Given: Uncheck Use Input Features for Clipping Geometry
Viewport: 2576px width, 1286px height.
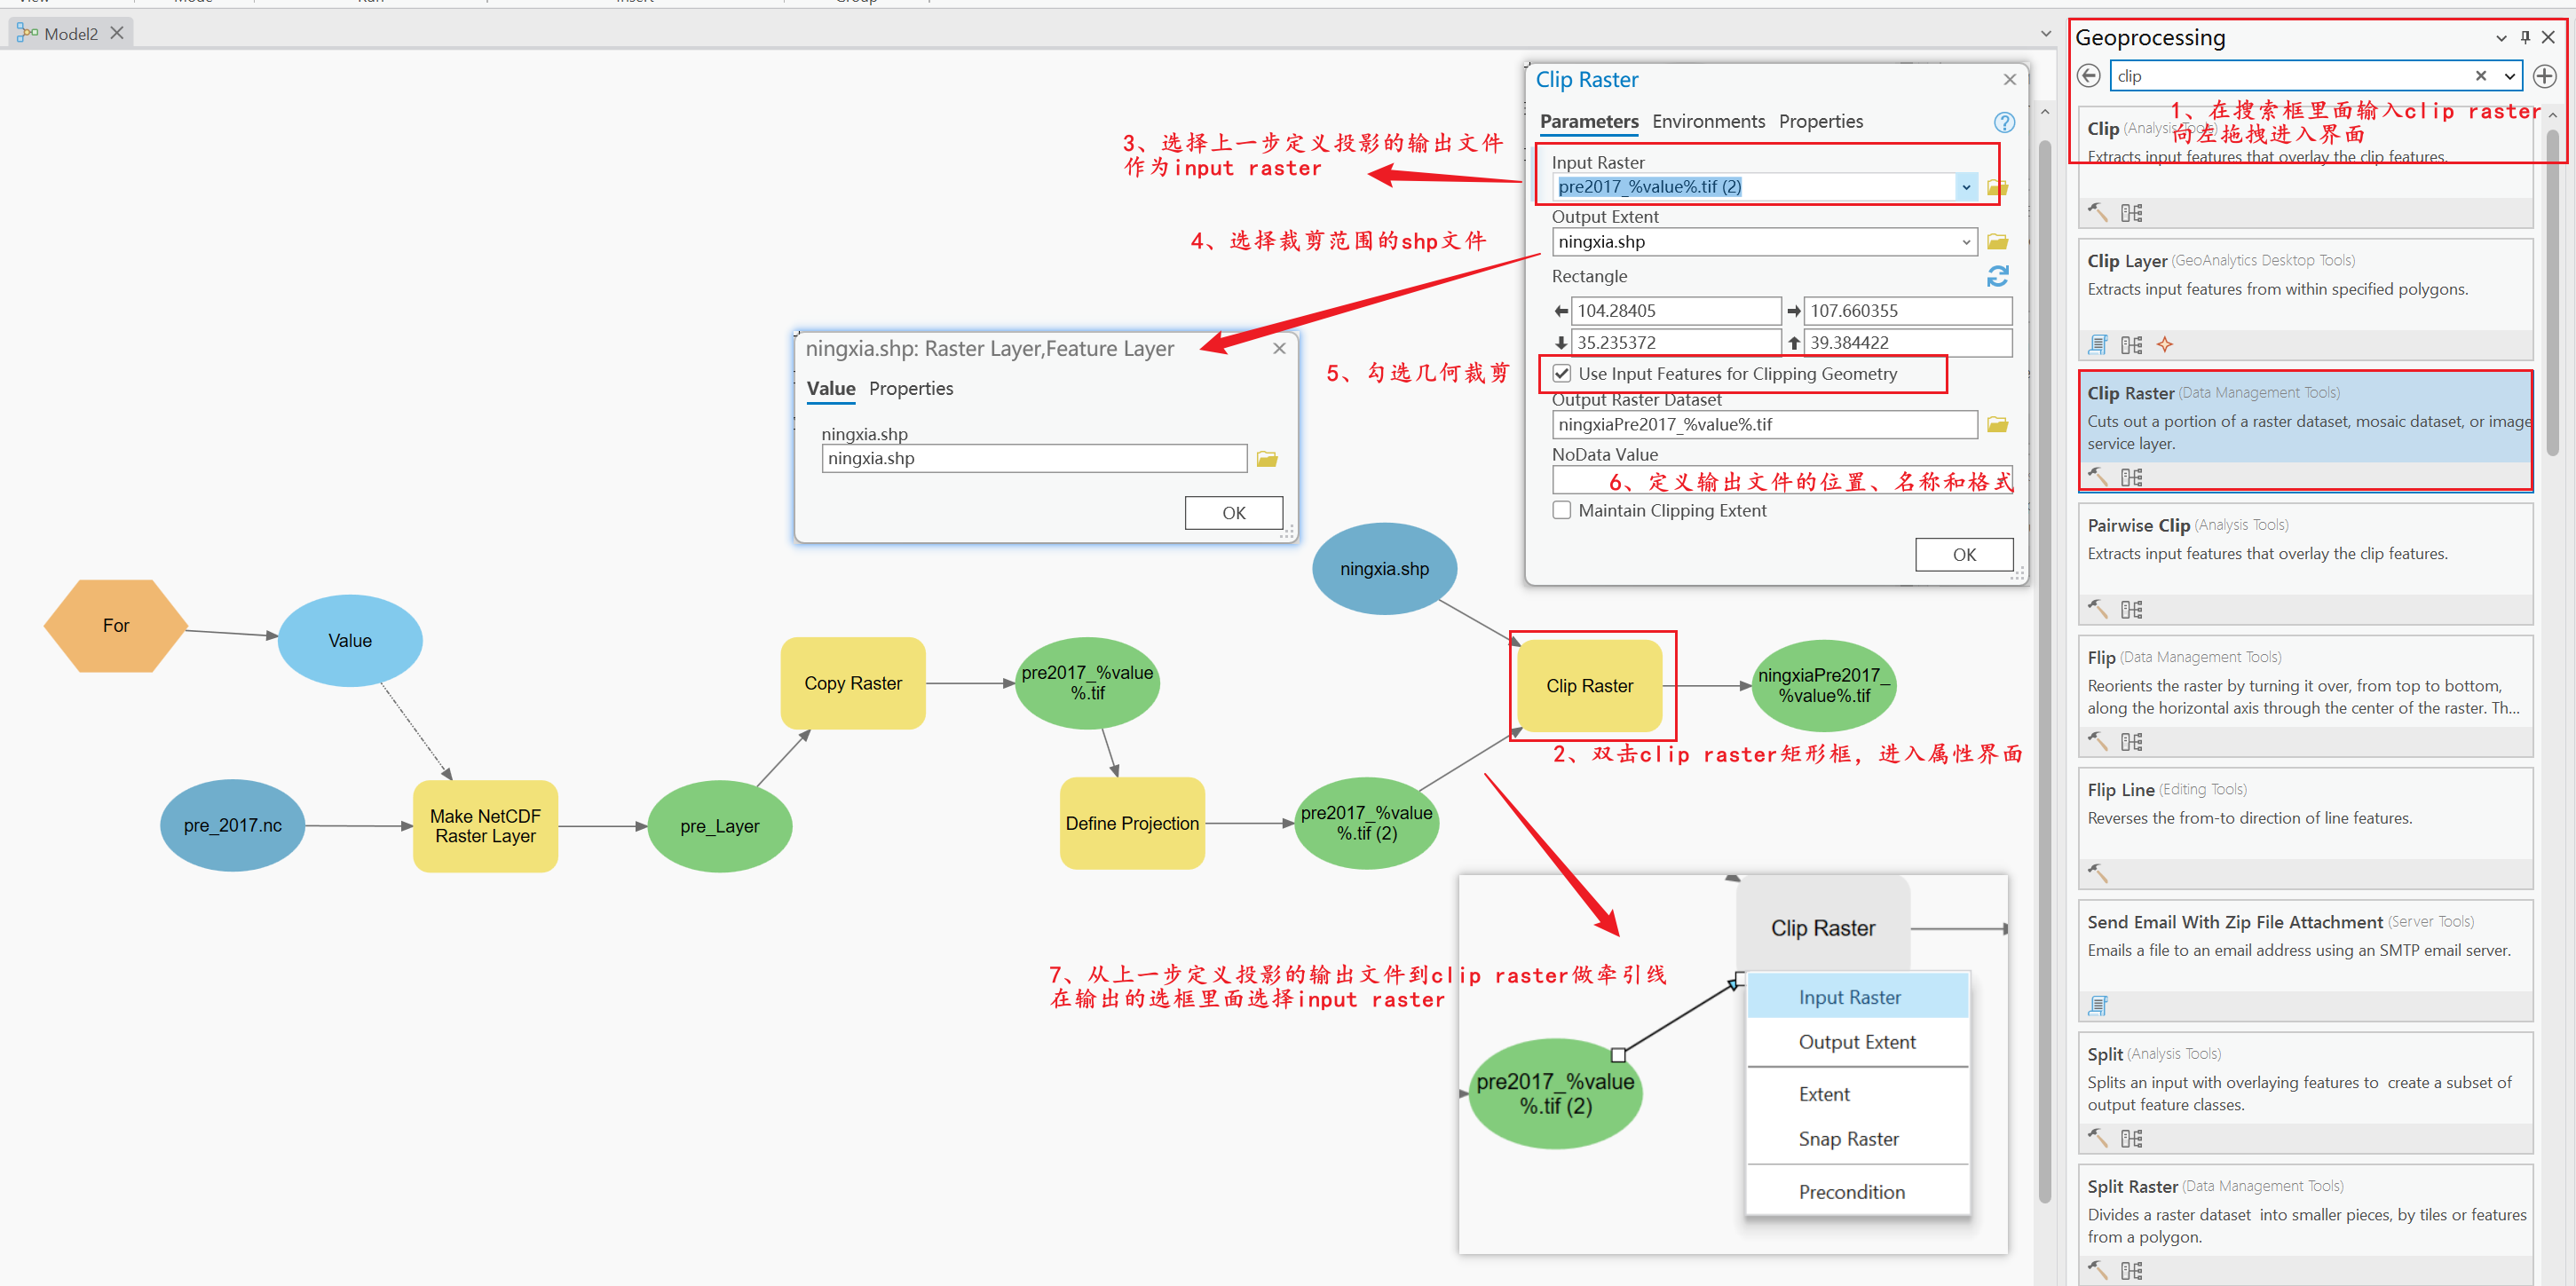Looking at the screenshot, I should pos(1561,374).
